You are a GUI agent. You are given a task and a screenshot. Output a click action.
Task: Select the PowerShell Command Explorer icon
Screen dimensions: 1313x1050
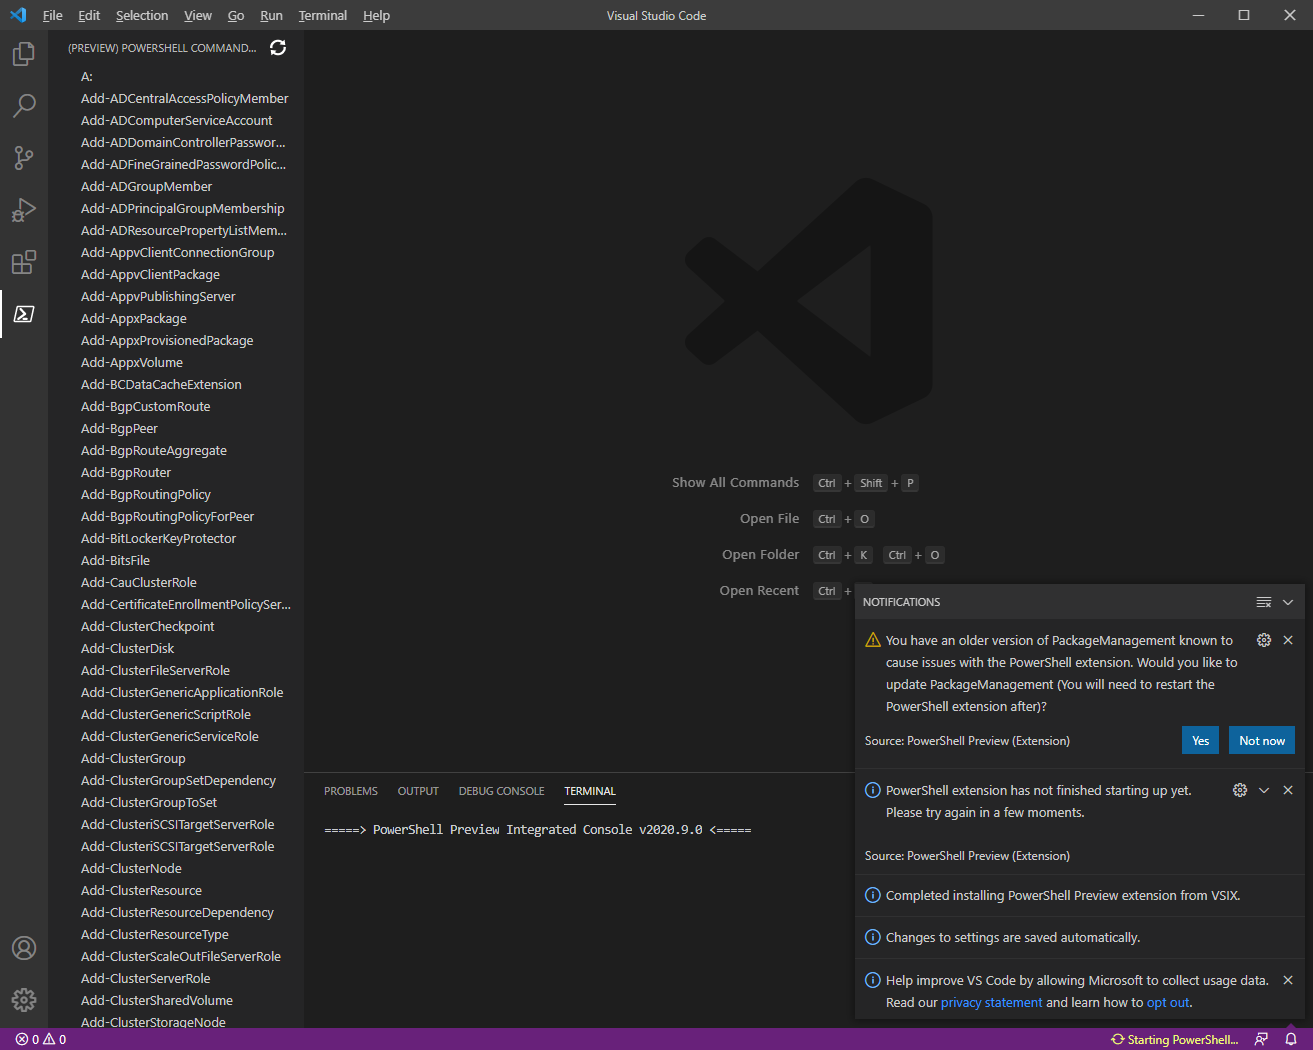coord(24,314)
